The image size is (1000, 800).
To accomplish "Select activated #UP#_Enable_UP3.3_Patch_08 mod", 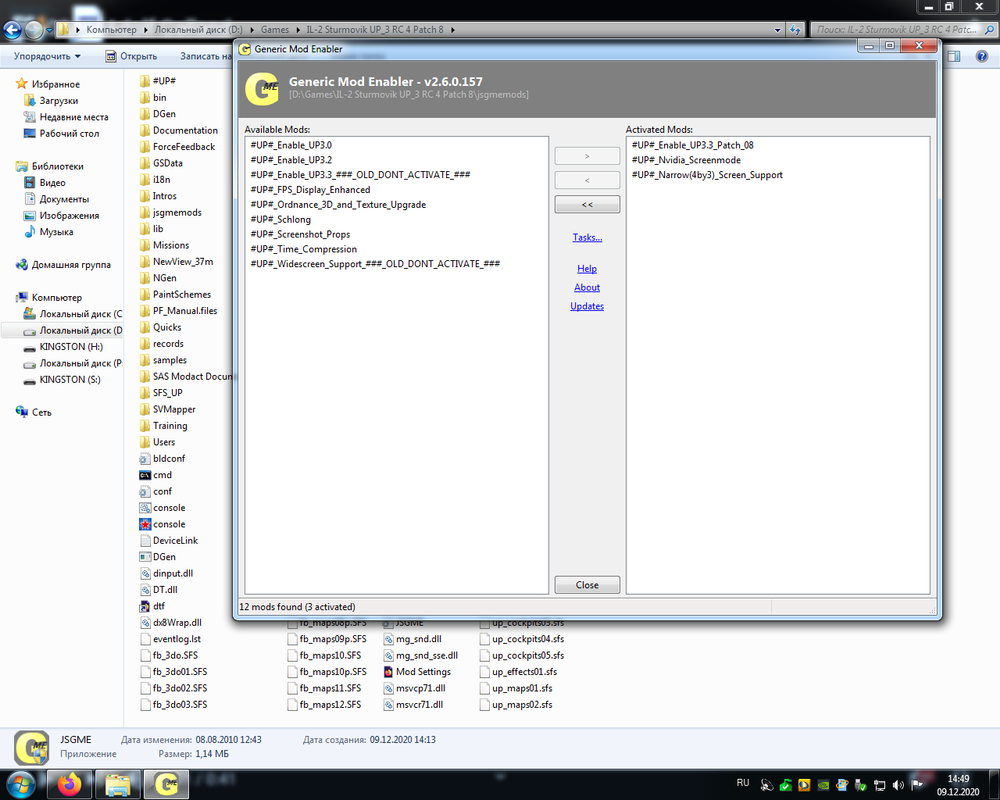I will (x=693, y=145).
